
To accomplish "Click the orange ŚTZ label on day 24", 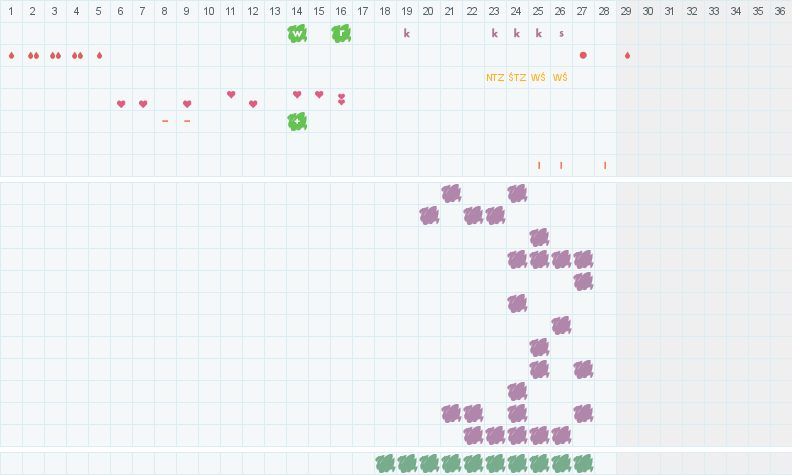I will (x=517, y=77).
